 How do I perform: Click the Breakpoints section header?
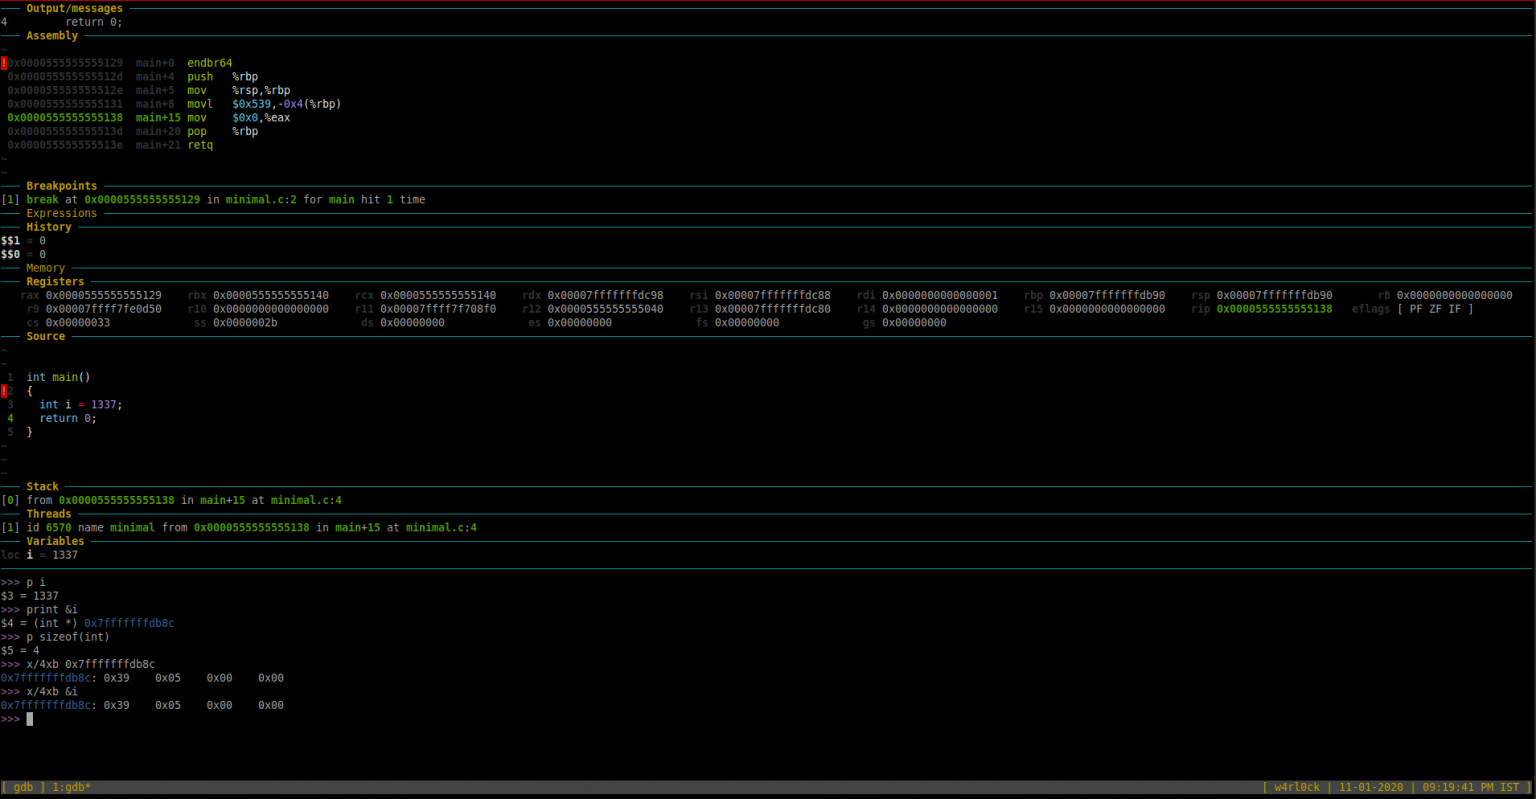62,185
